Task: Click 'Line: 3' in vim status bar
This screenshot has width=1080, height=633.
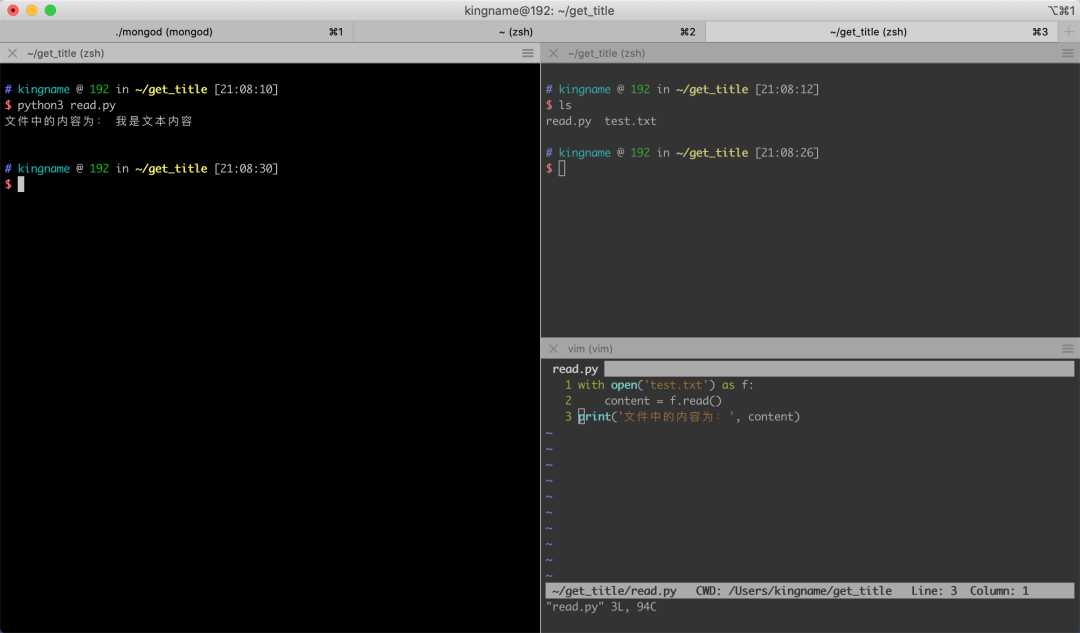Action: coord(934,591)
